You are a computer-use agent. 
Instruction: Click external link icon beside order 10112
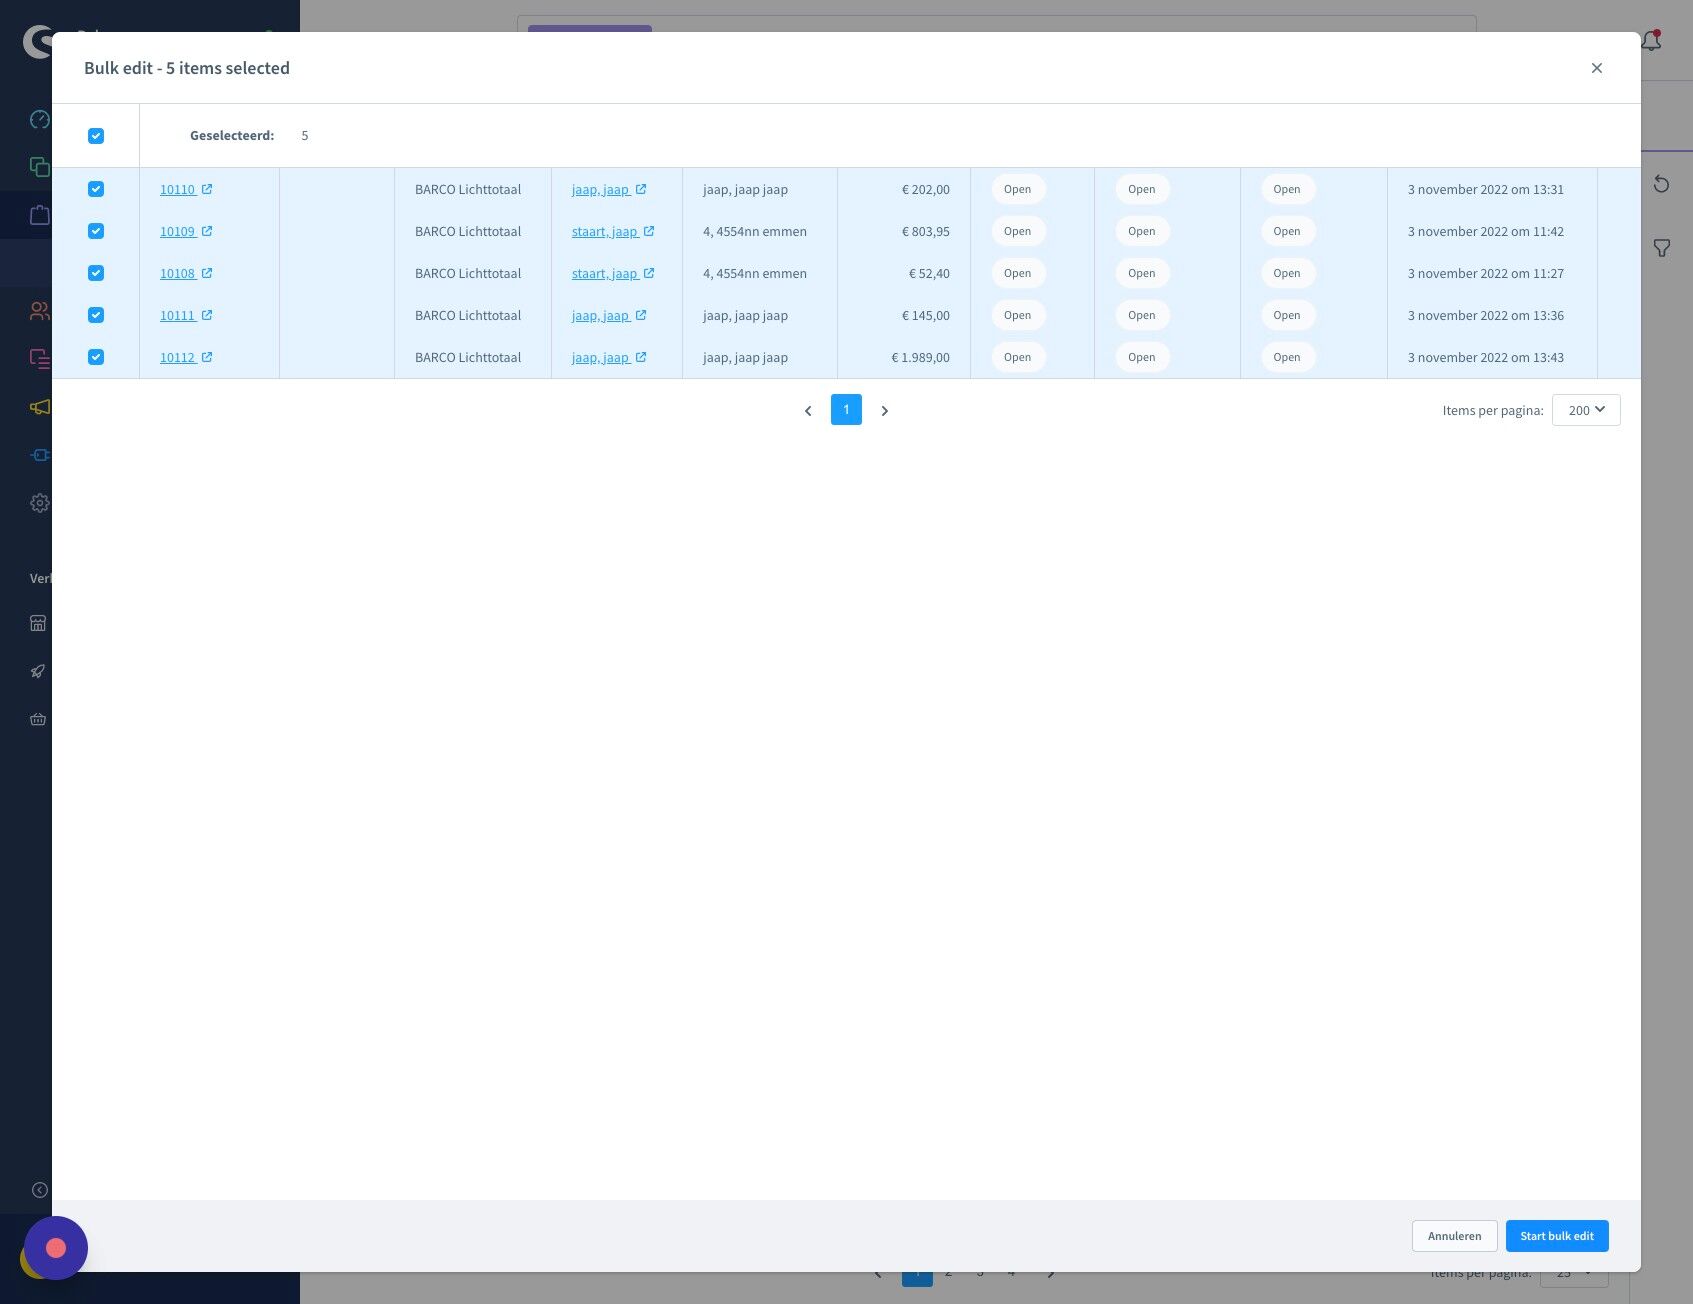207,357
